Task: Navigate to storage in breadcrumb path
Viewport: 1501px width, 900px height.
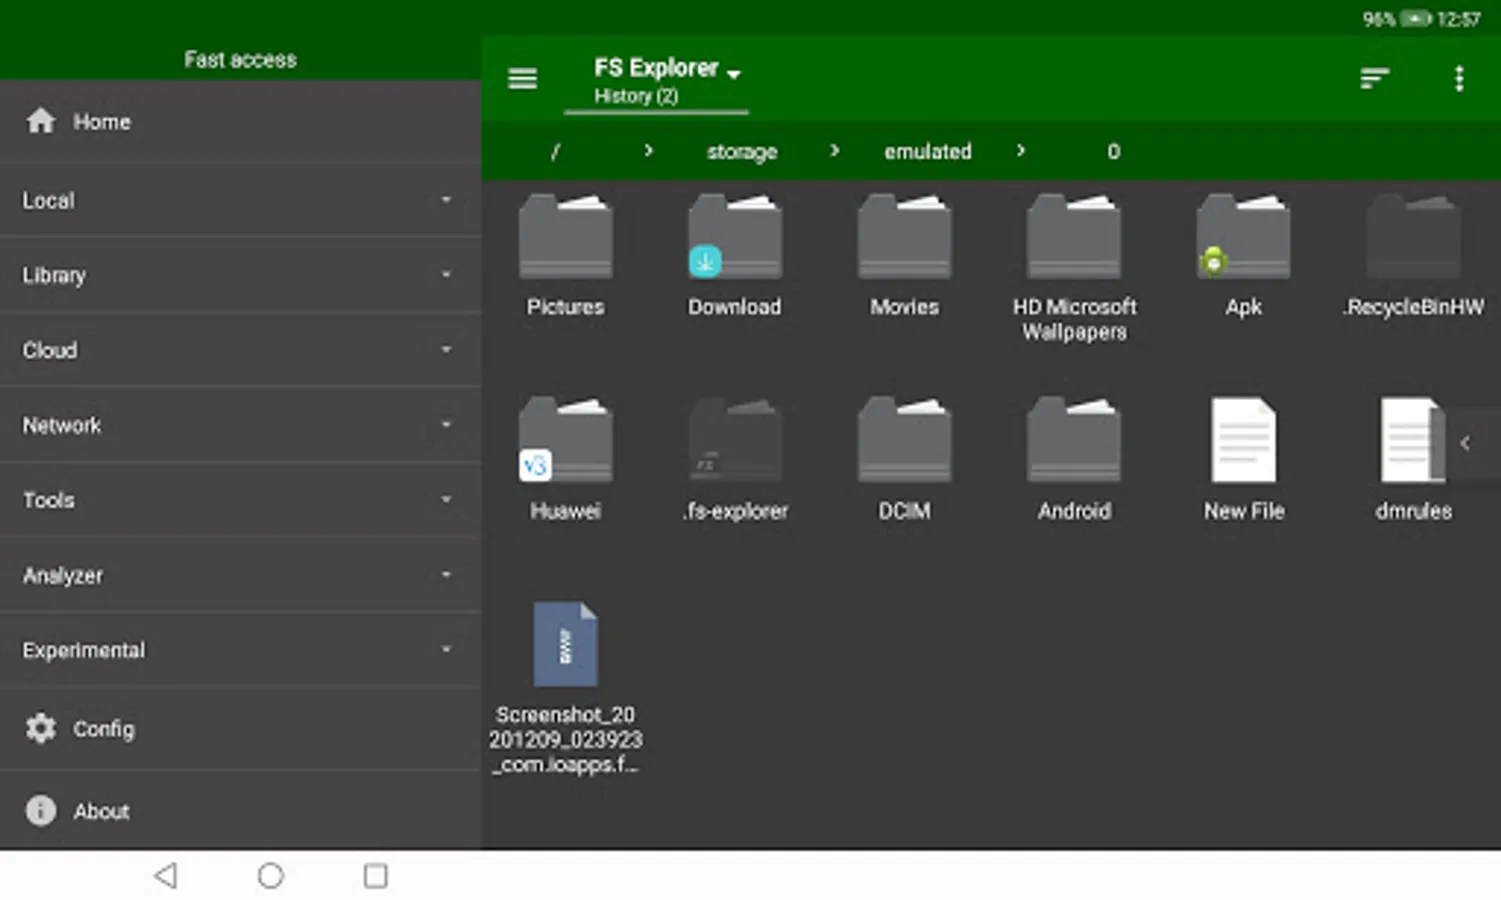Action: pyautogui.click(x=742, y=152)
